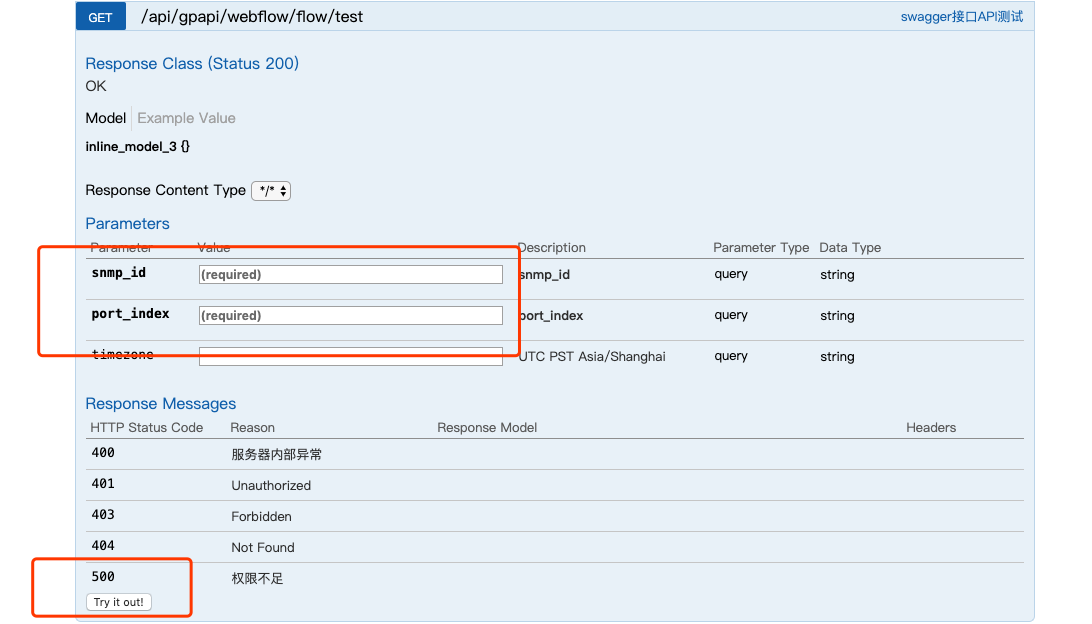Click inside the port_index required input field
Image resolution: width=1092 pixels, height=624 pixels.
tap(350, 315)
